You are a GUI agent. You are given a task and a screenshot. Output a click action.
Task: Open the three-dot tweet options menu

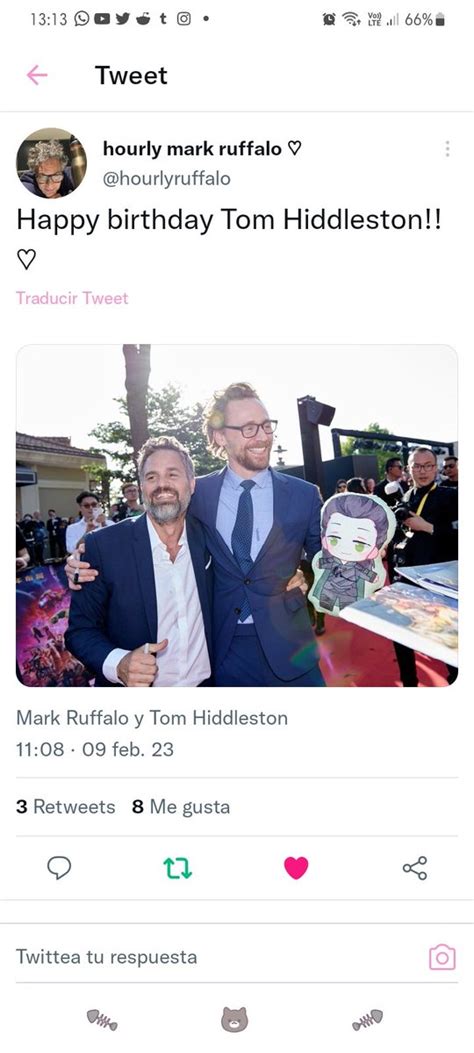click(x=447, y=148)
